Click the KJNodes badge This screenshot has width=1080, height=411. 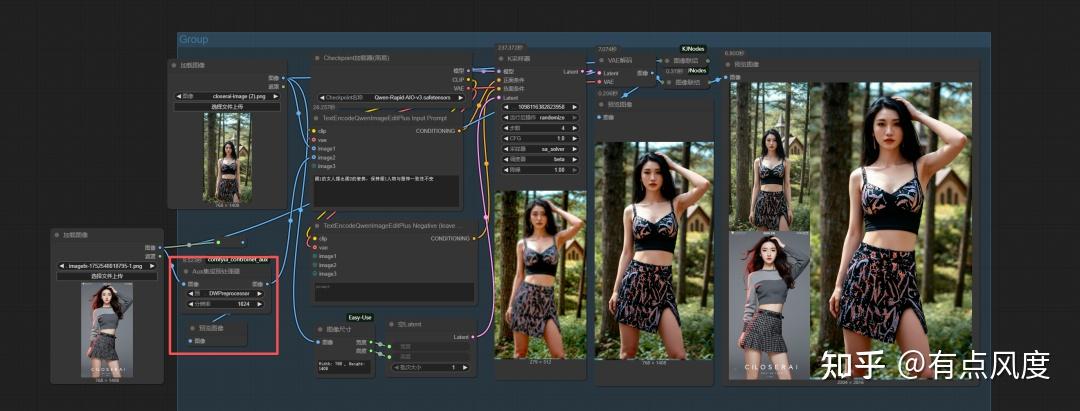(693, 48)
